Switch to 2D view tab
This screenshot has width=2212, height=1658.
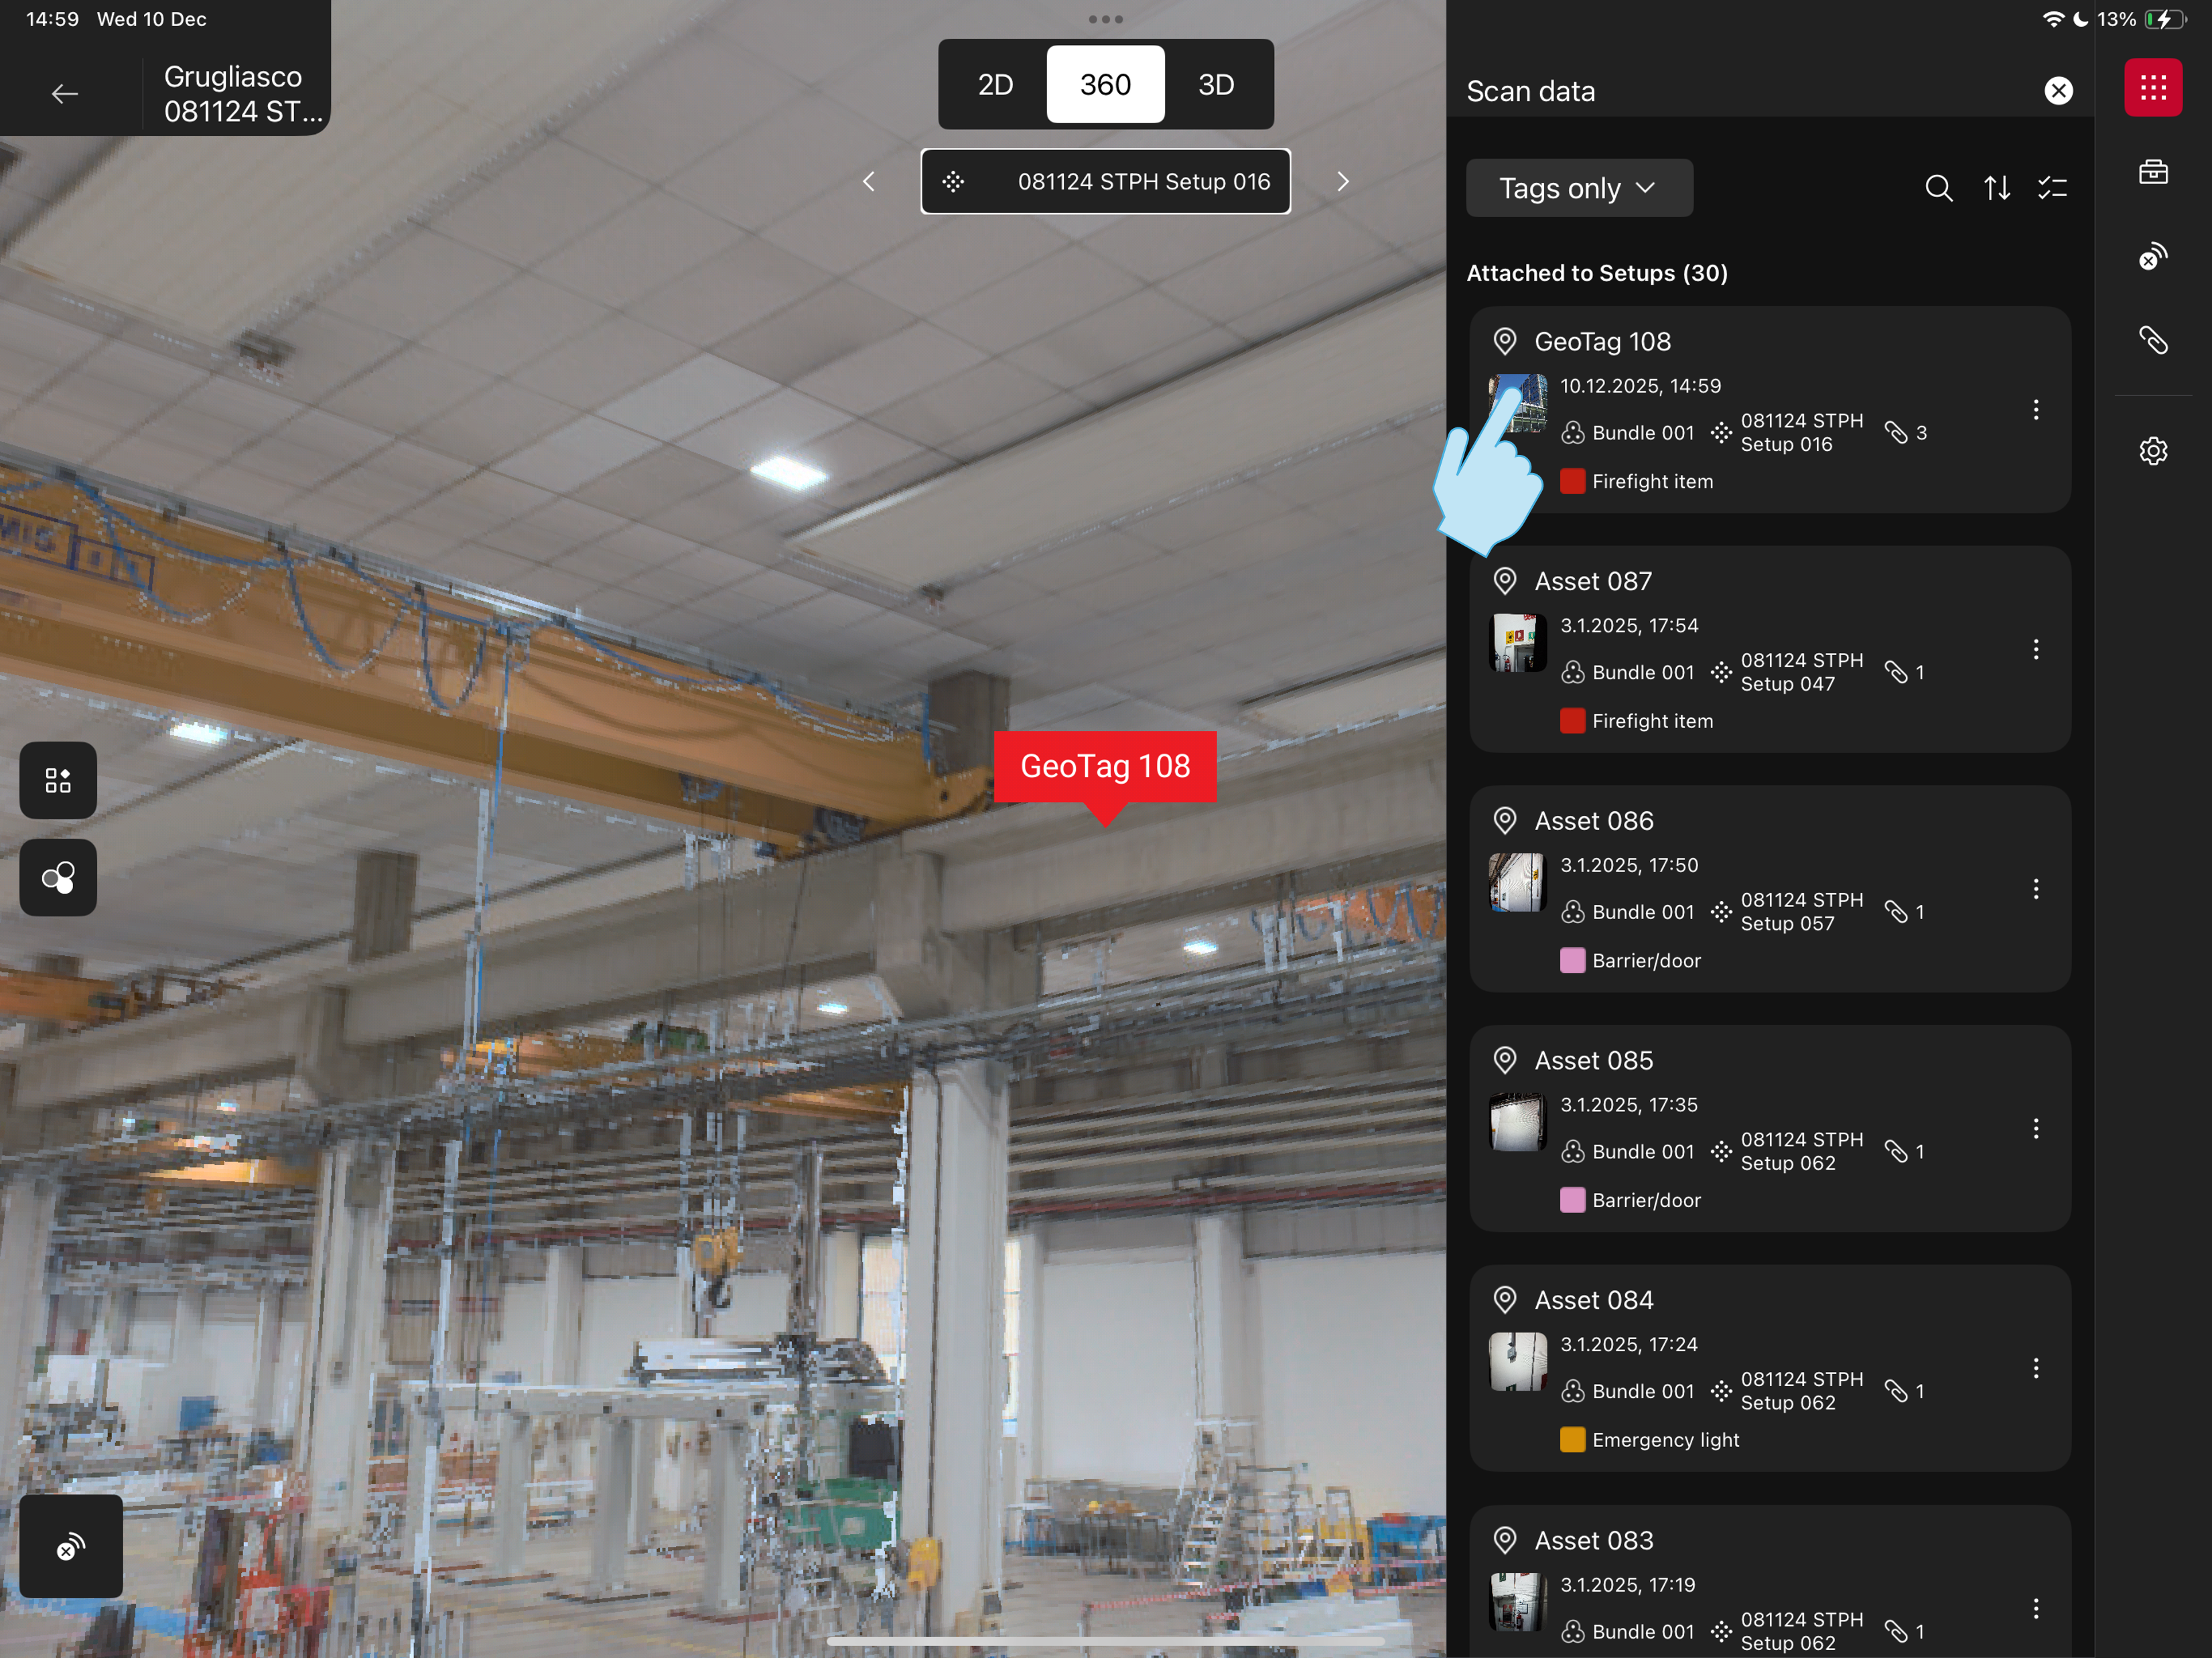click(995, 85)
